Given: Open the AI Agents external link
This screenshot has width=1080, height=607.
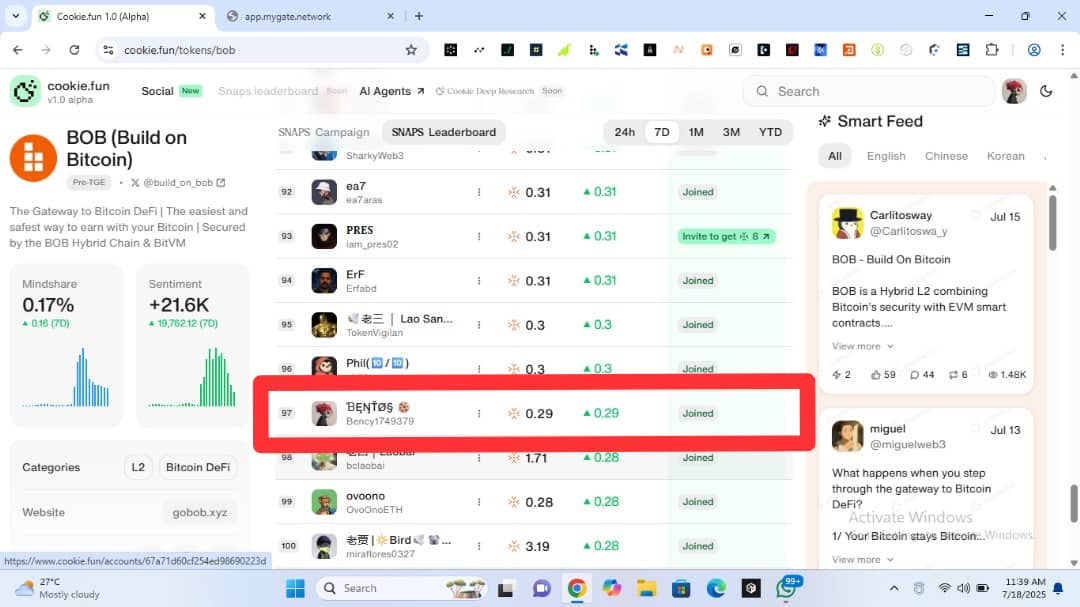Looking at the screenshot, I should pyautogui.click(x=392, y=91).
